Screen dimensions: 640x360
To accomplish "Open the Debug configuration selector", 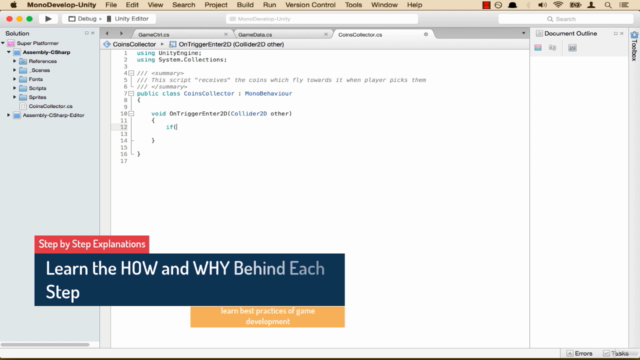I will pyautogui.click(x=84, y=19).
